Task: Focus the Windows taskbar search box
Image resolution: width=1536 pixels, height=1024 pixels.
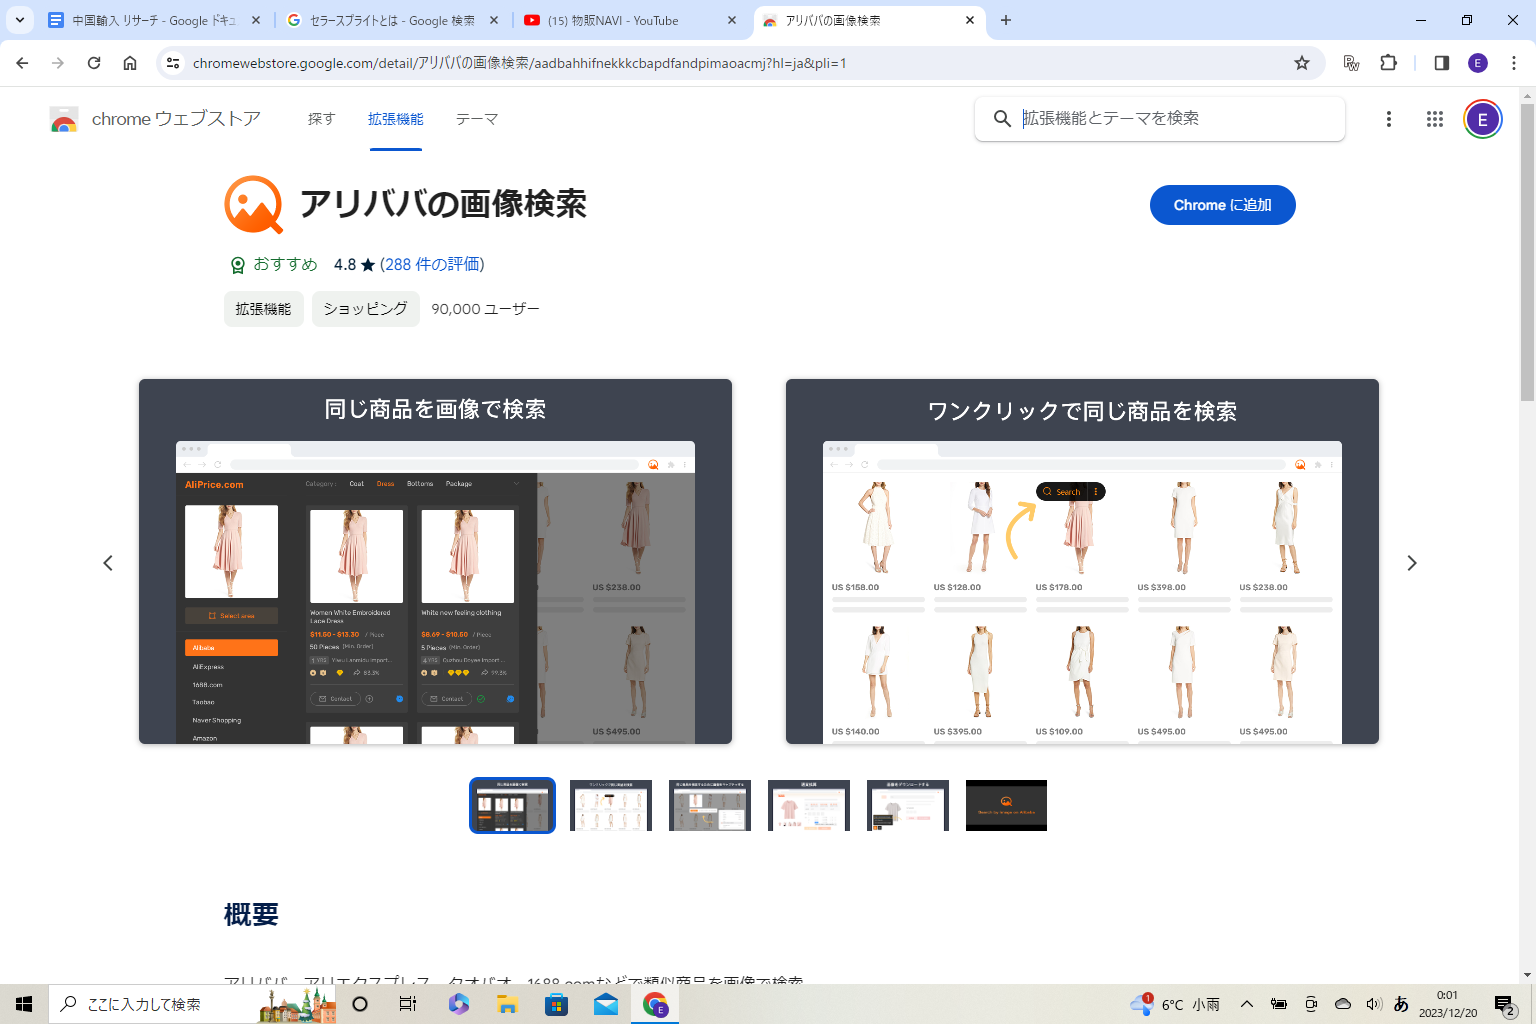Action: (x=194, y=1004)
